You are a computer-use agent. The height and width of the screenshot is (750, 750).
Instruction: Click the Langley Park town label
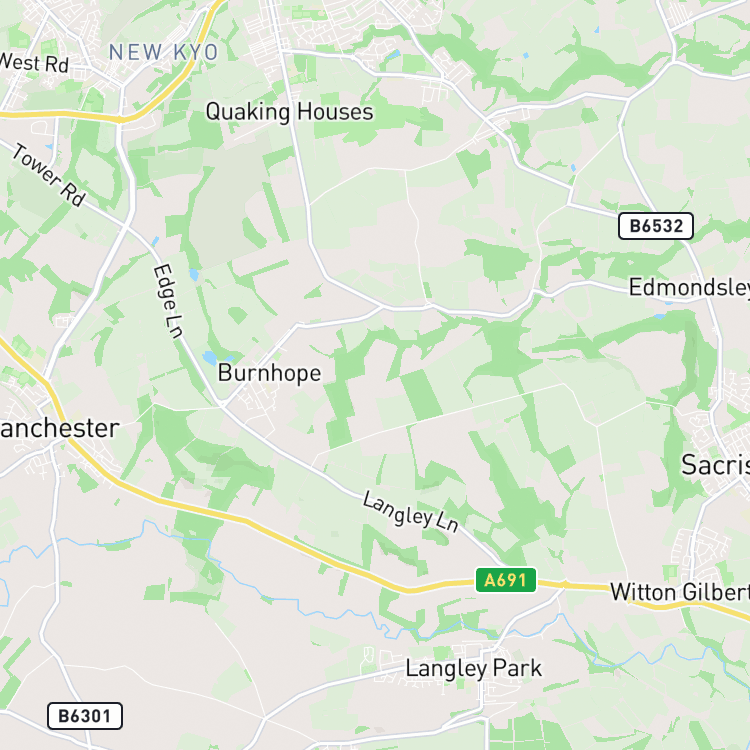click(x=474, y=668)
